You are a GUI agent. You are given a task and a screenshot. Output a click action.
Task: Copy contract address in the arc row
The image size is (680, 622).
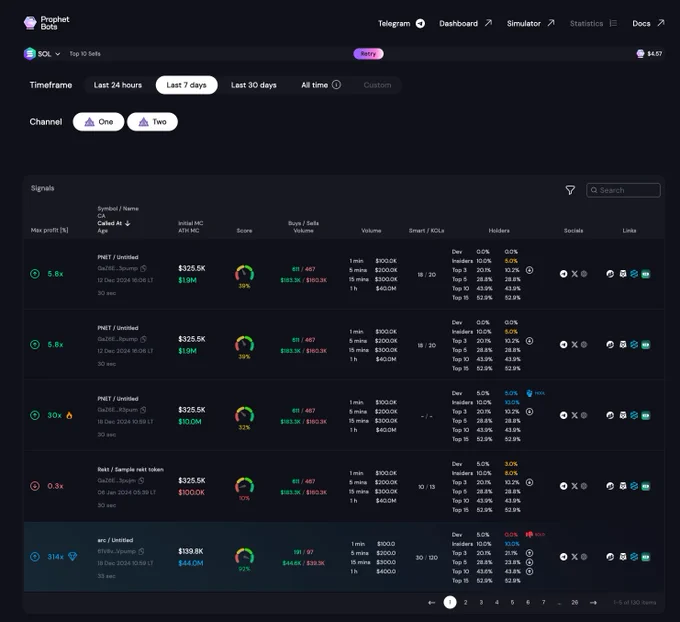pyautogui.click(x=141, y=551)
